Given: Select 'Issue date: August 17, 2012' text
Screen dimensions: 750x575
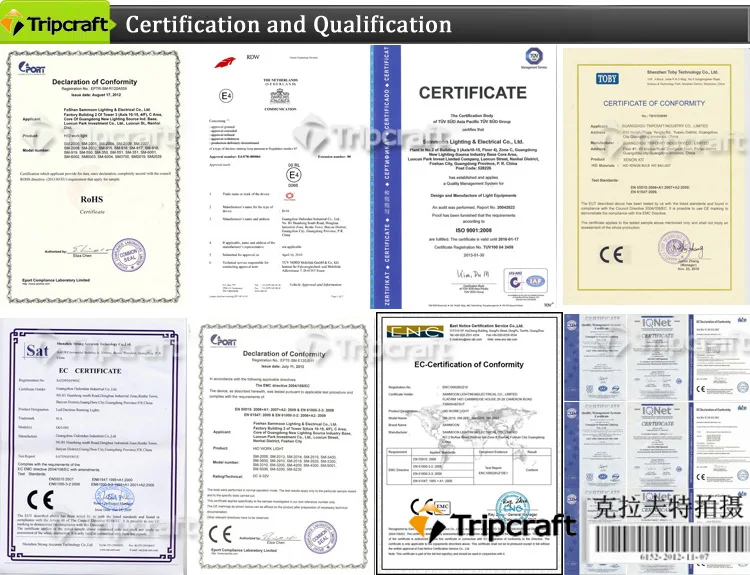Looking at the screenshot, I should (94, 95).
